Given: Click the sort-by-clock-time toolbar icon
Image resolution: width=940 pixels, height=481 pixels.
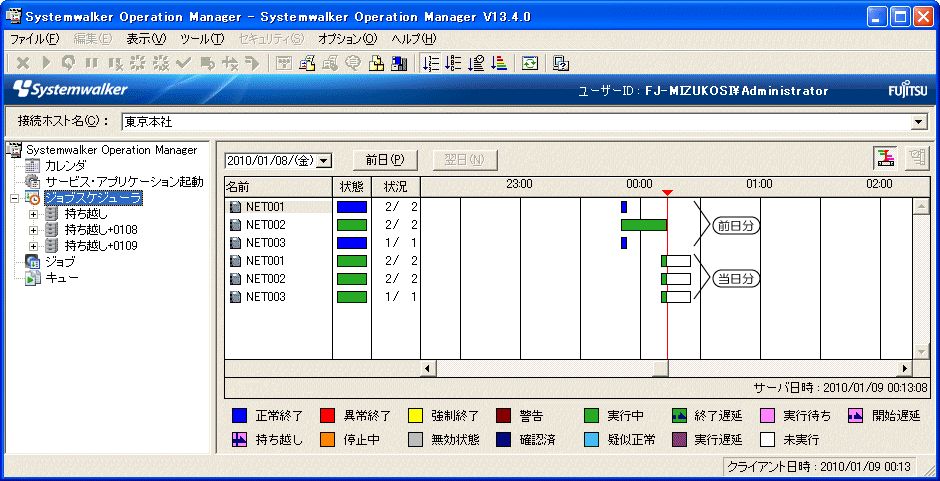Looking at the screenshot, I should (477, 63).
